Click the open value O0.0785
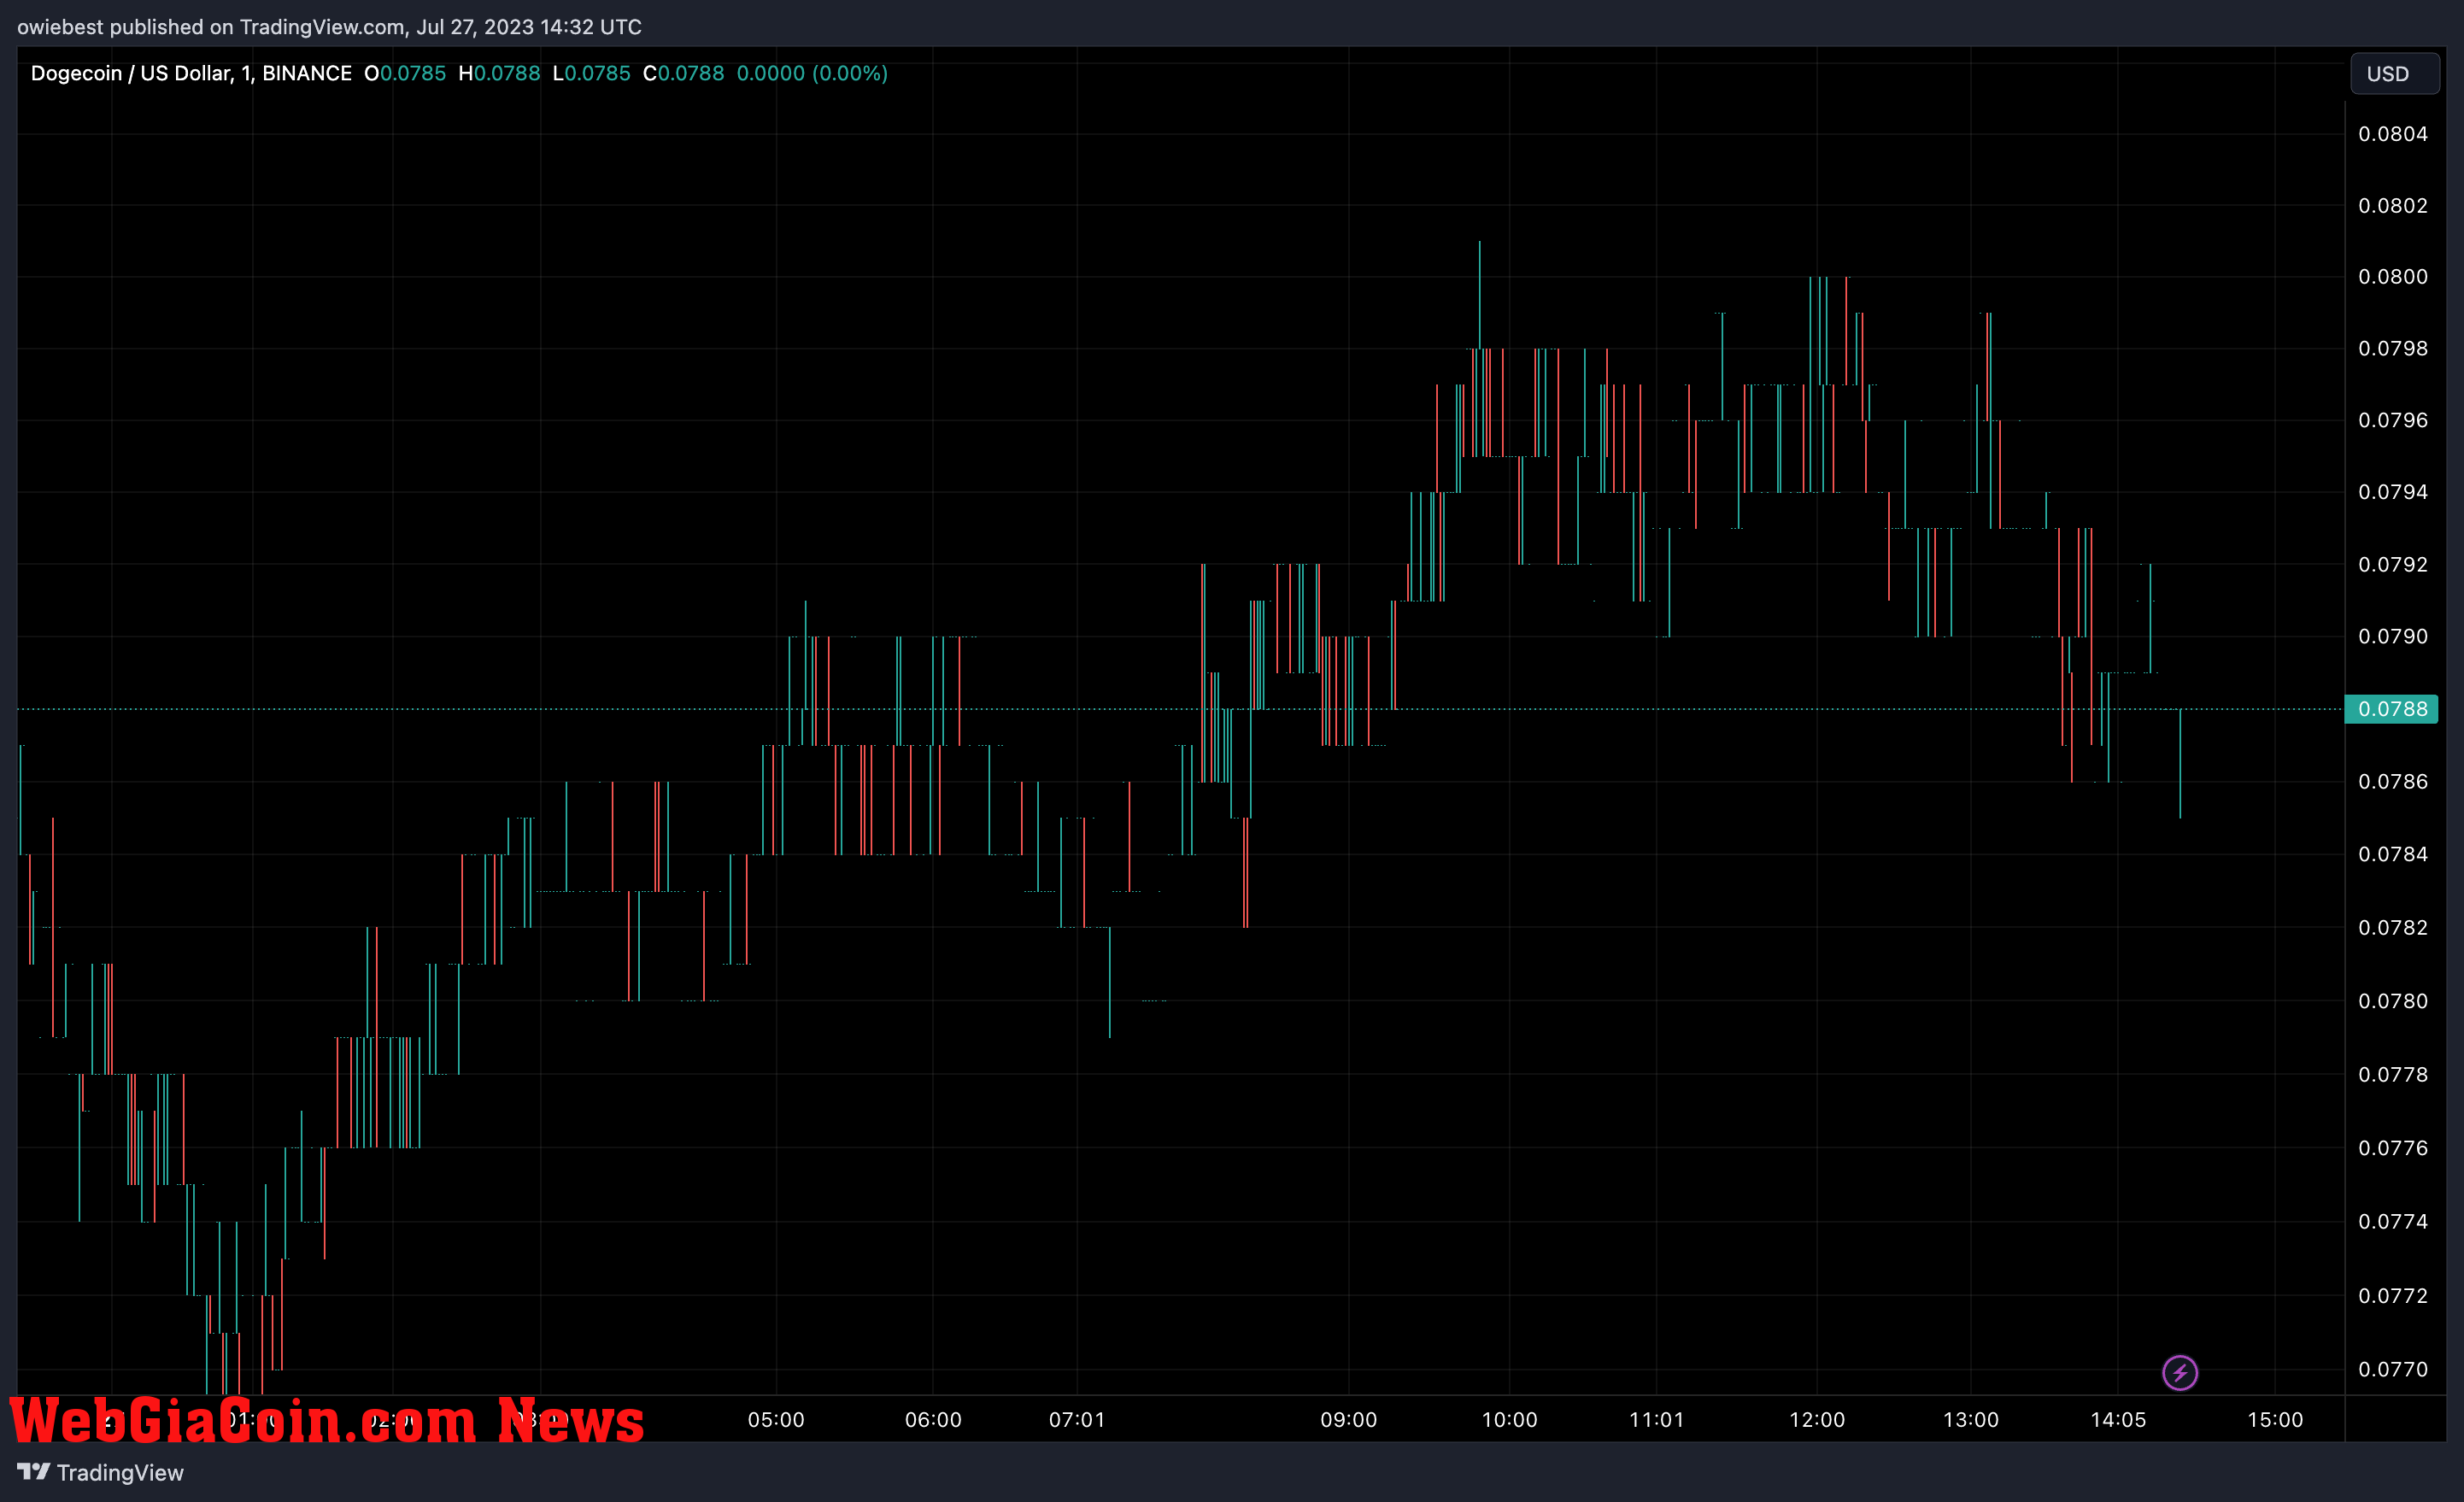 [405, 73]
